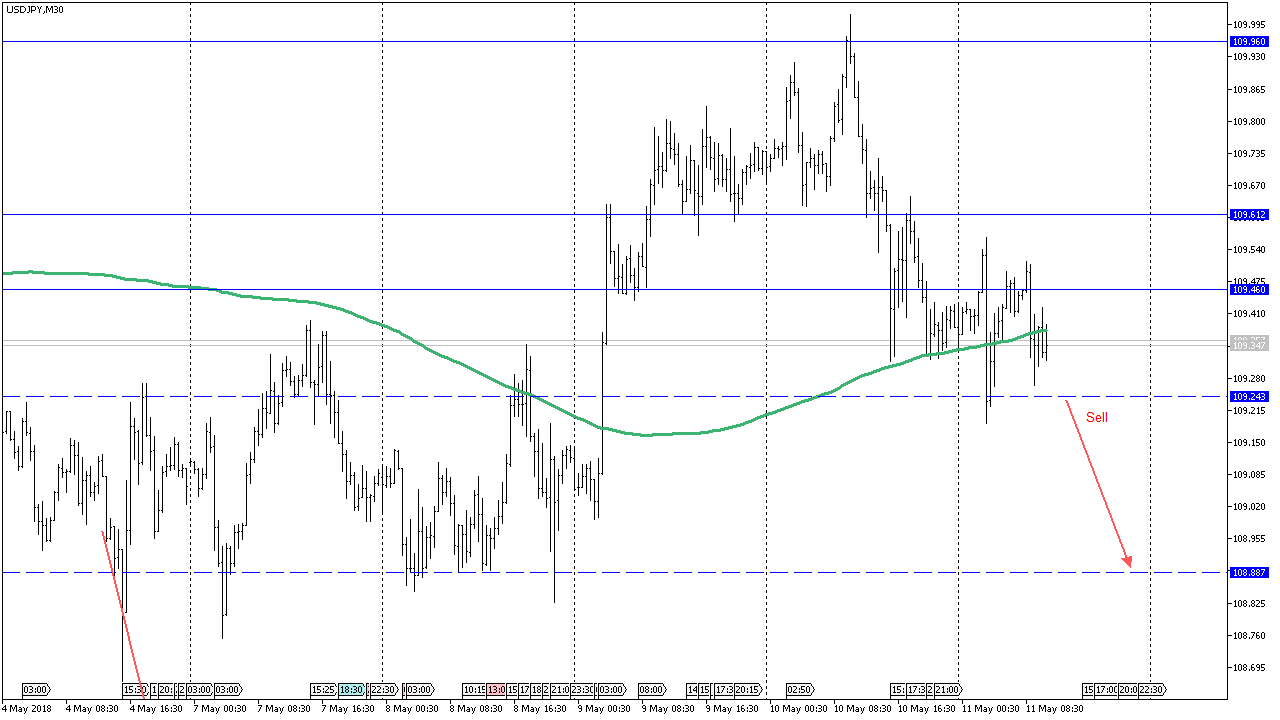Click the 109.960 price level label
Viewport: 1280px width, 720px height.
pos(1248,42)
